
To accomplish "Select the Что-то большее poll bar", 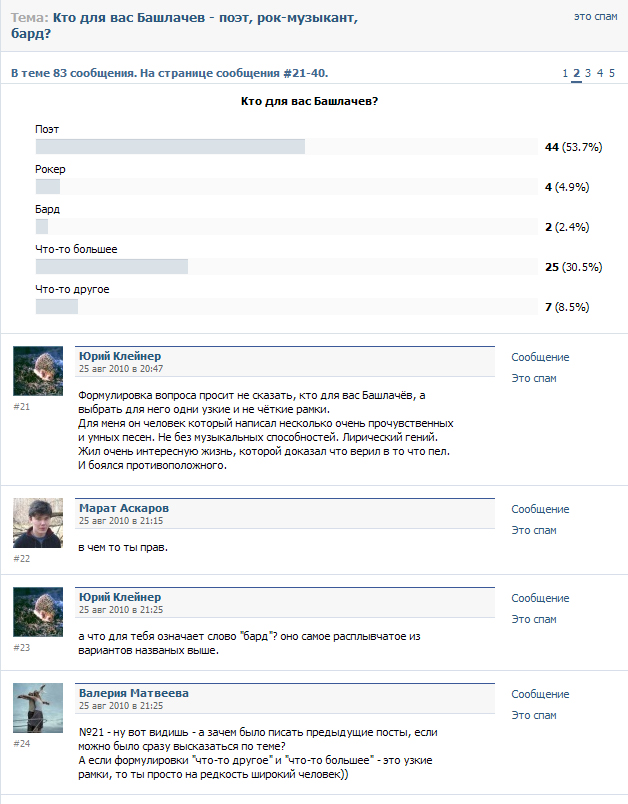I will point(287,267).
